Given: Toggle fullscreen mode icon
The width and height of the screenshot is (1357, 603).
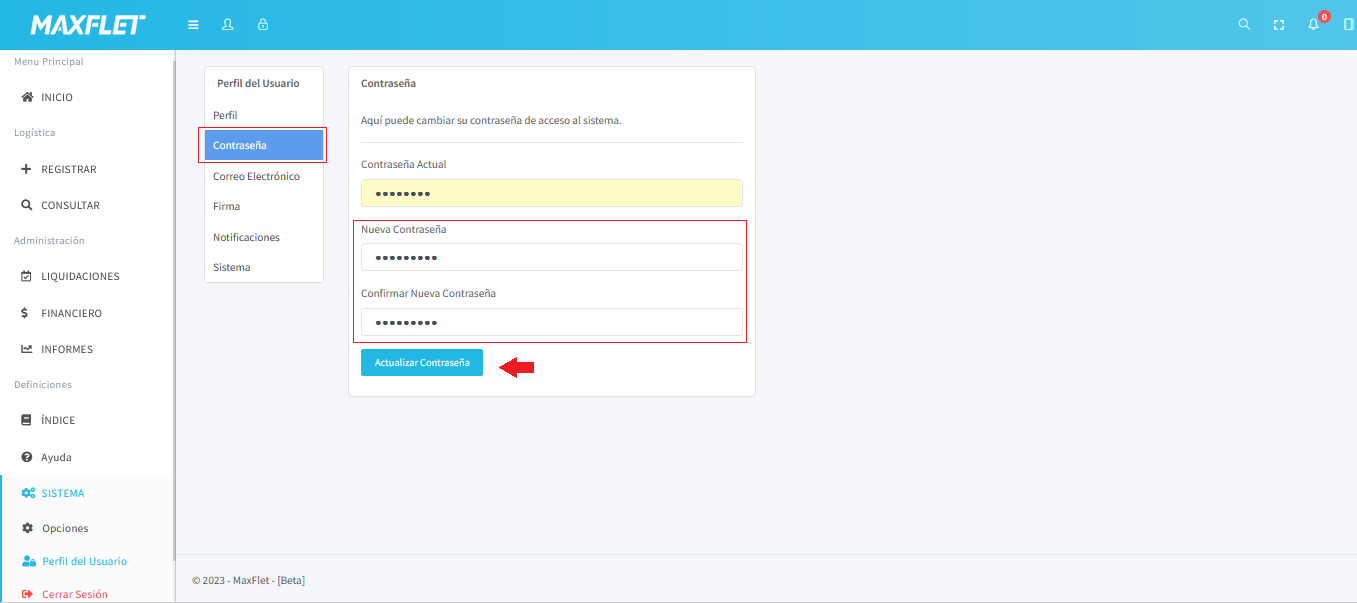Looking at the screenshot, I should coord(1278,25).
